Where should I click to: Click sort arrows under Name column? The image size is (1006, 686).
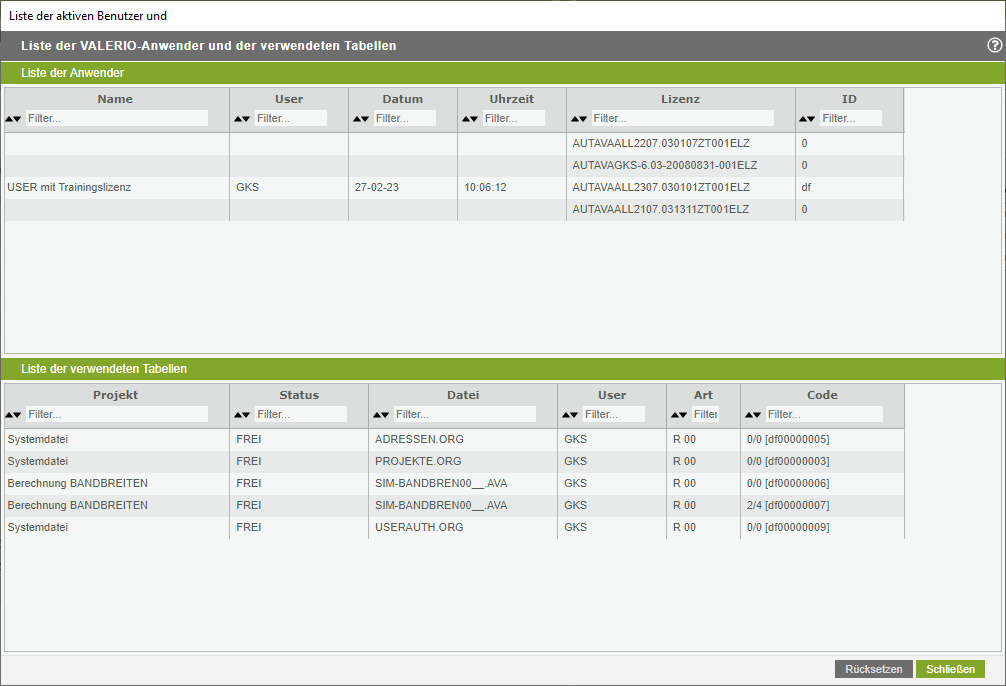pyautogui.click(x=14, y=119)
